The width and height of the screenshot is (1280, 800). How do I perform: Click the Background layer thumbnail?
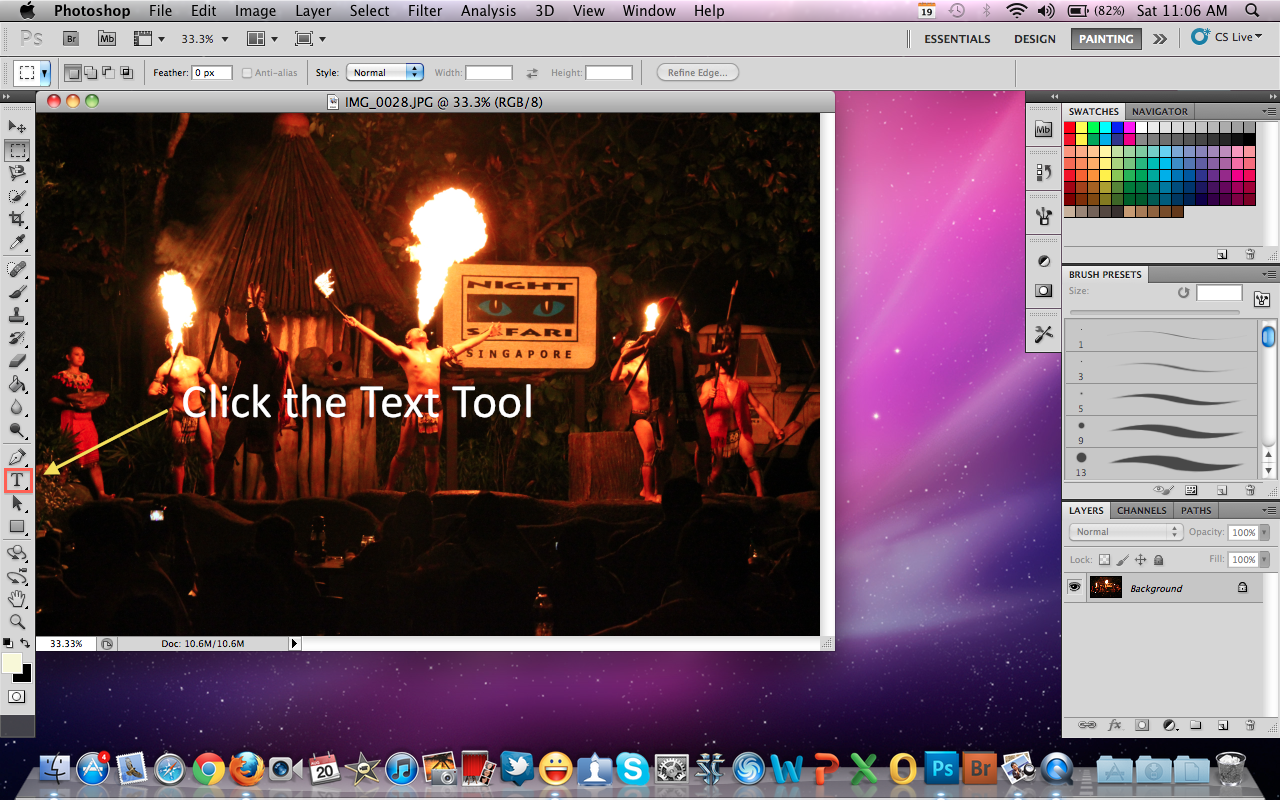1106,587
